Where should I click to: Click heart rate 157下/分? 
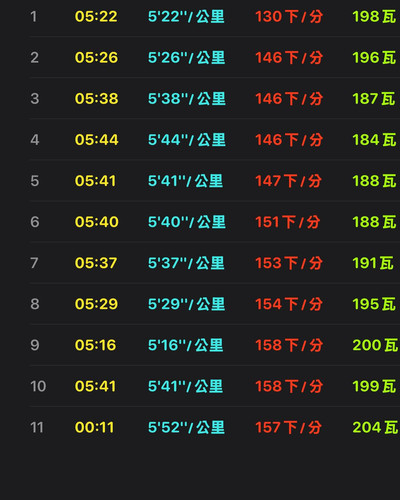tap(288, 427)
